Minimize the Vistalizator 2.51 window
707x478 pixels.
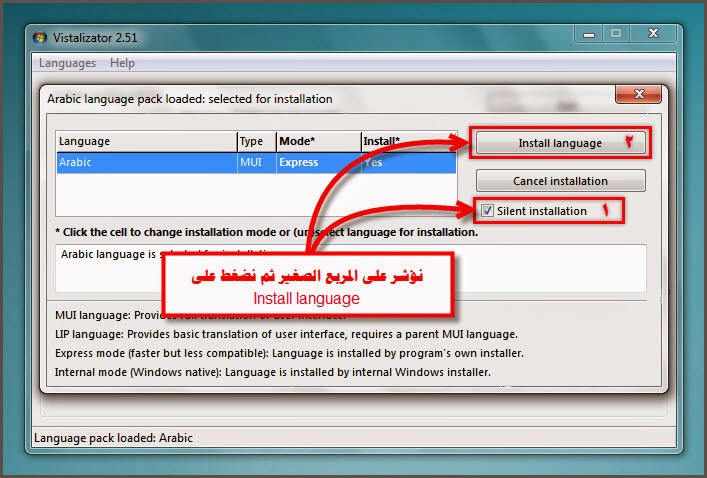[588, 34]
